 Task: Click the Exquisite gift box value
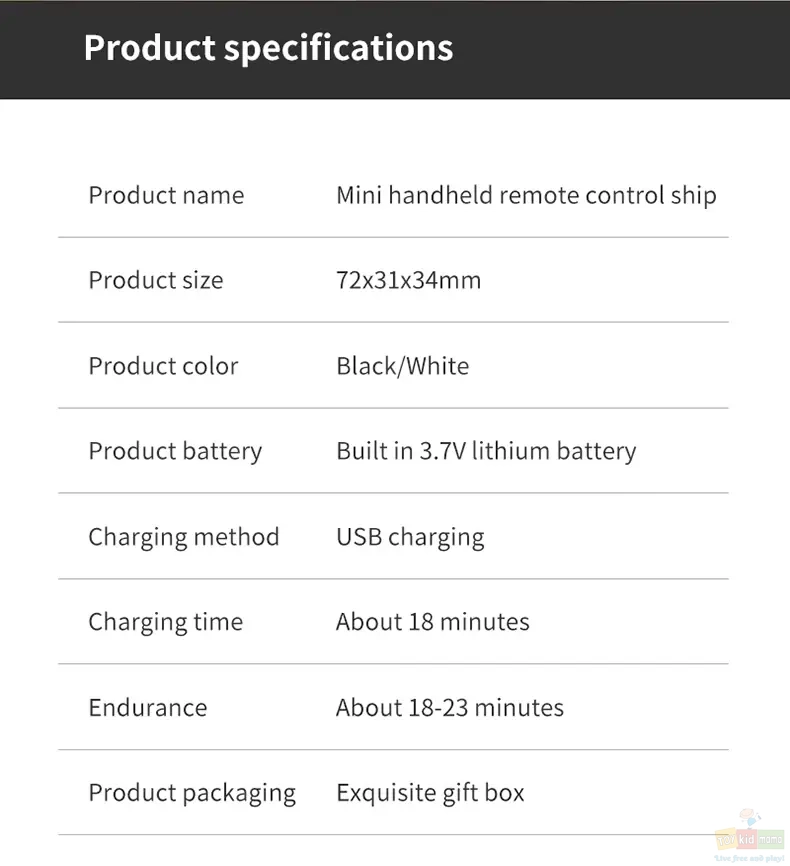coord(430,794)
